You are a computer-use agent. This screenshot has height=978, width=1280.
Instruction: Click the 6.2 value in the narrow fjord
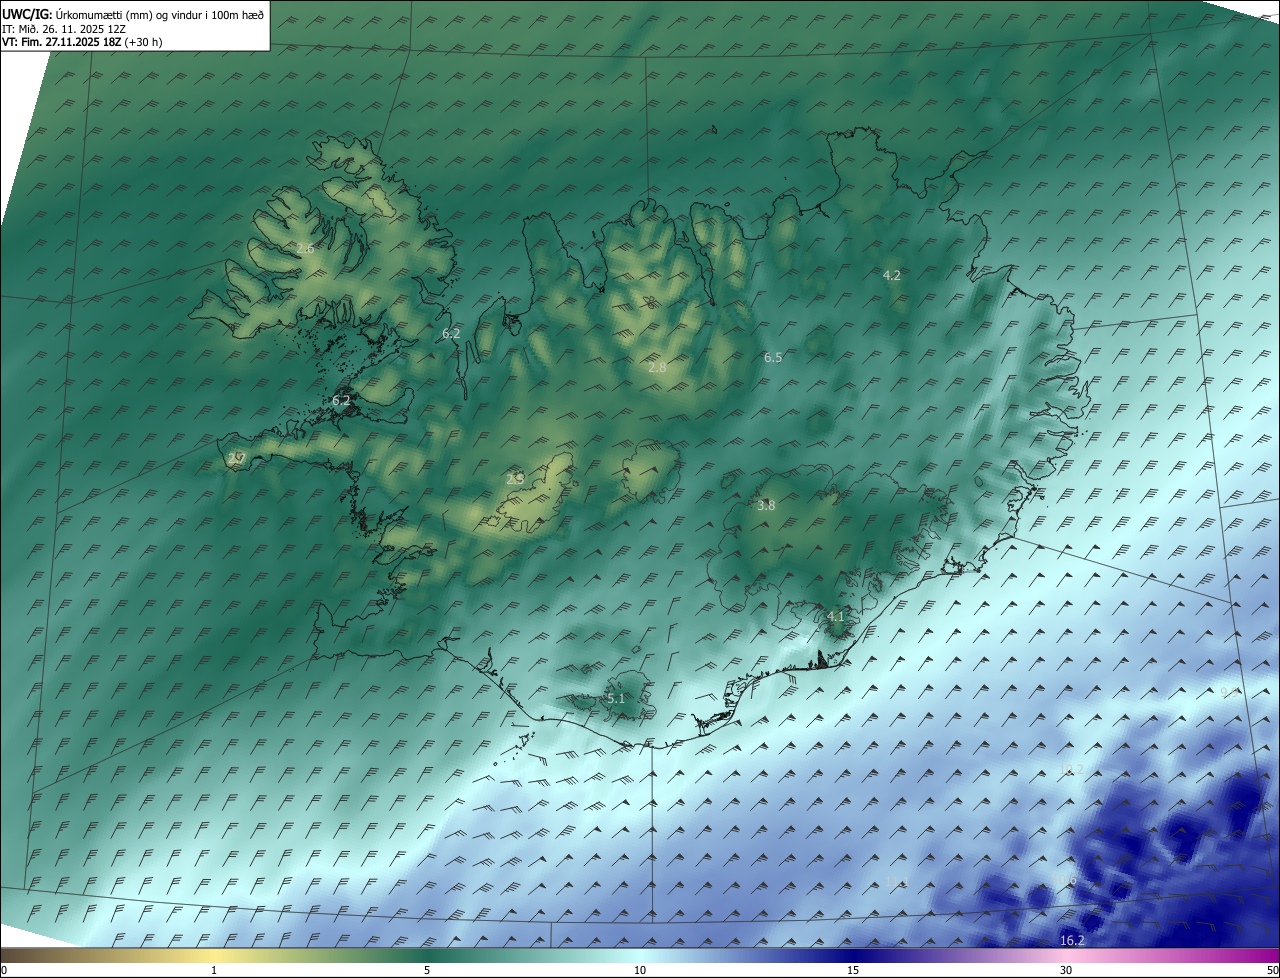coord(451,333)
